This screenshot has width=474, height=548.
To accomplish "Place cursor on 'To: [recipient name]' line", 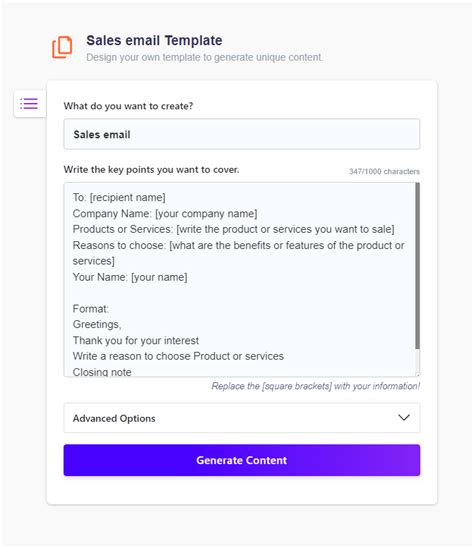I will (x=119, y=197).
